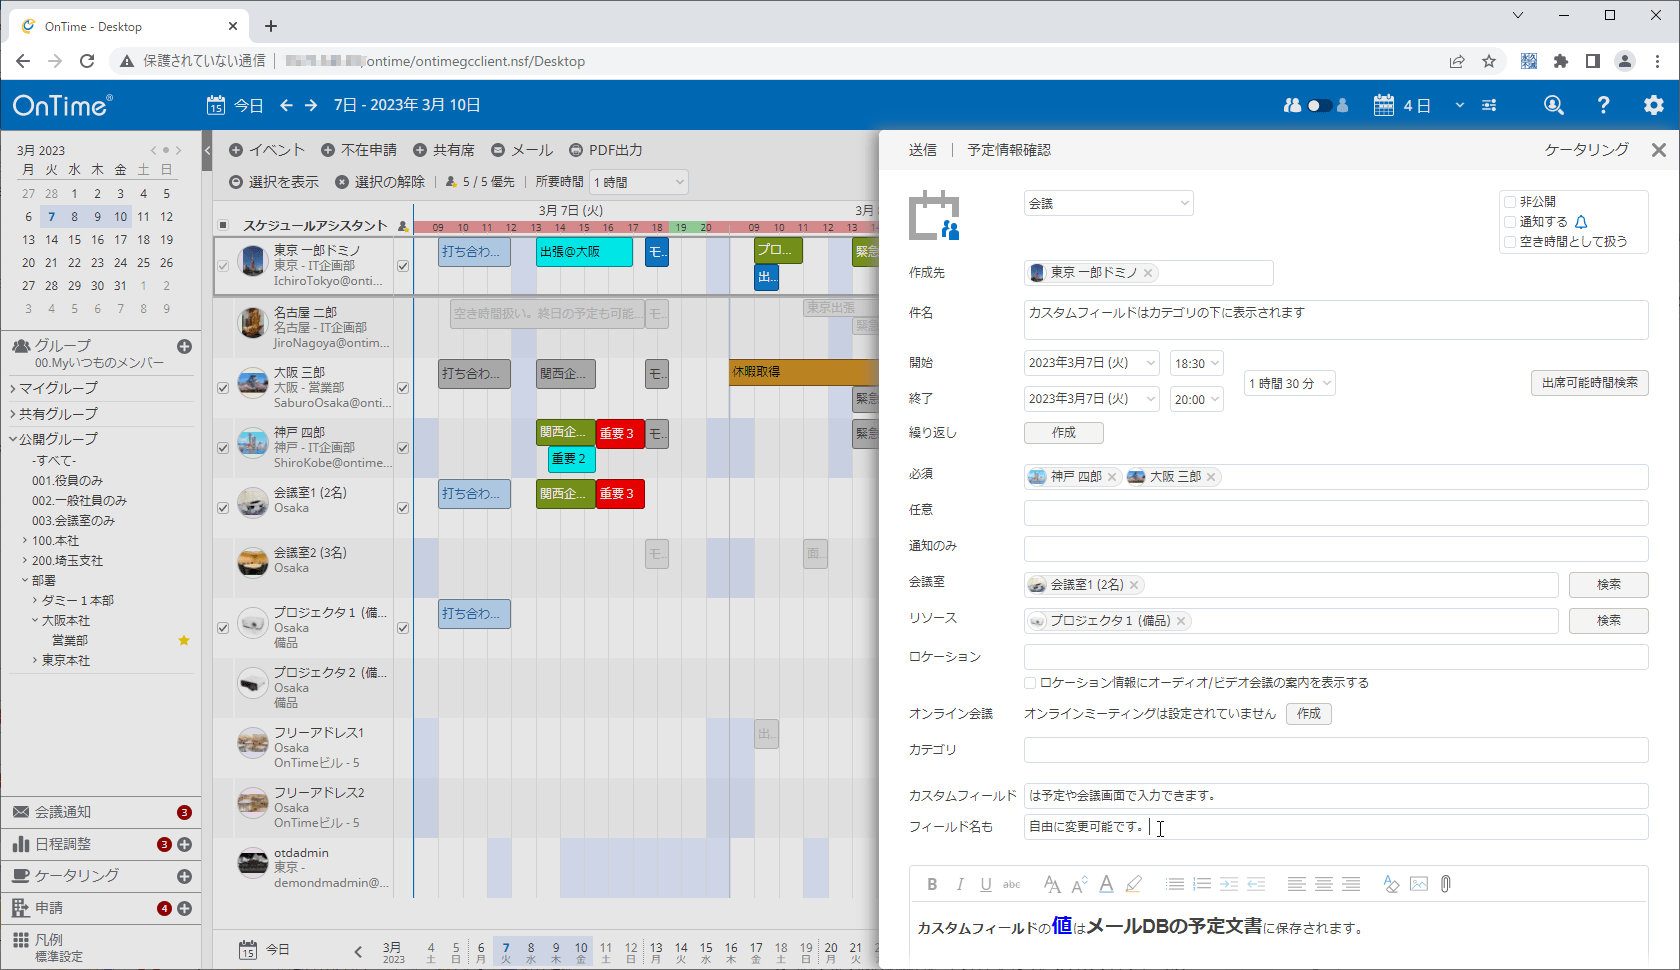This screenshot has width=1680, height=970.
Task: Open the 会議 type dropdown
Action: coord(1108,203)
